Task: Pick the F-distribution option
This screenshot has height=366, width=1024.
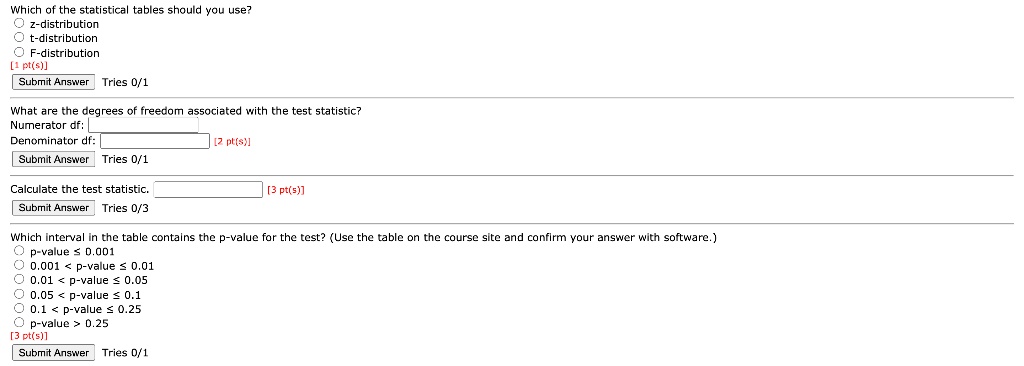Action: [20, 52]
